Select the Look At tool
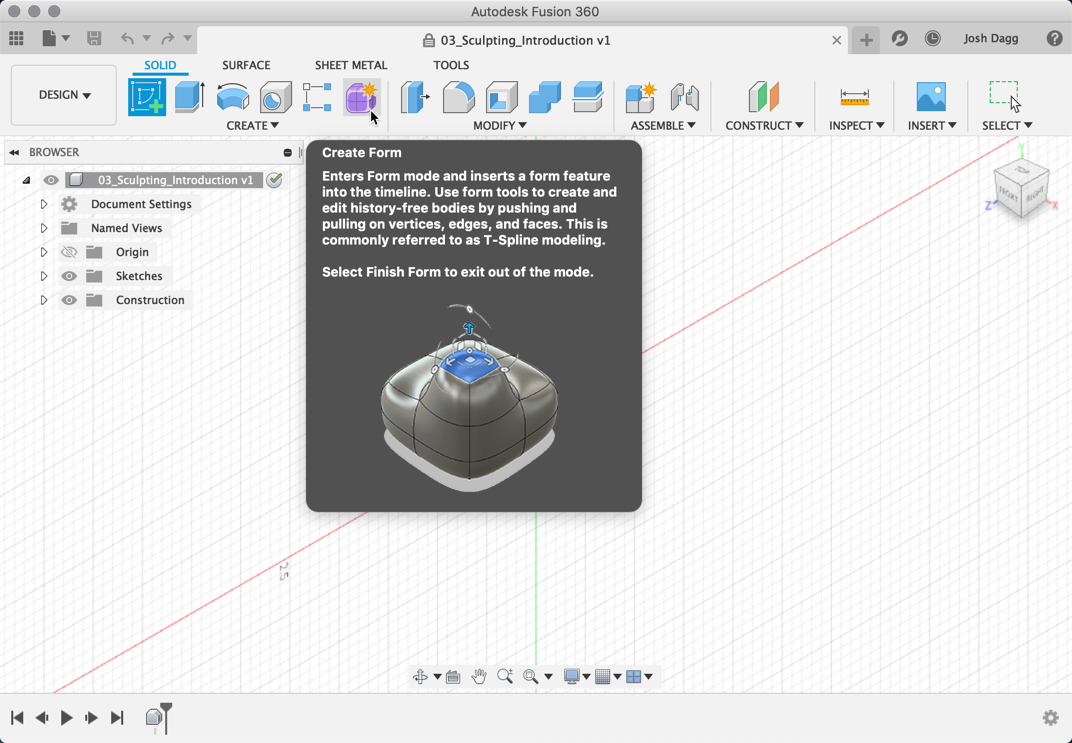Screen dimensions: 1072x743 (453, 677)
